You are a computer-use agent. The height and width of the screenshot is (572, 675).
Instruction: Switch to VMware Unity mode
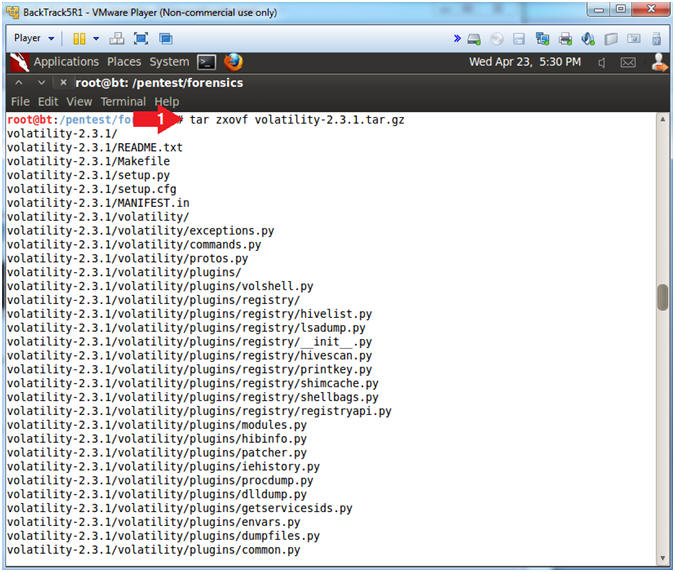166,39
